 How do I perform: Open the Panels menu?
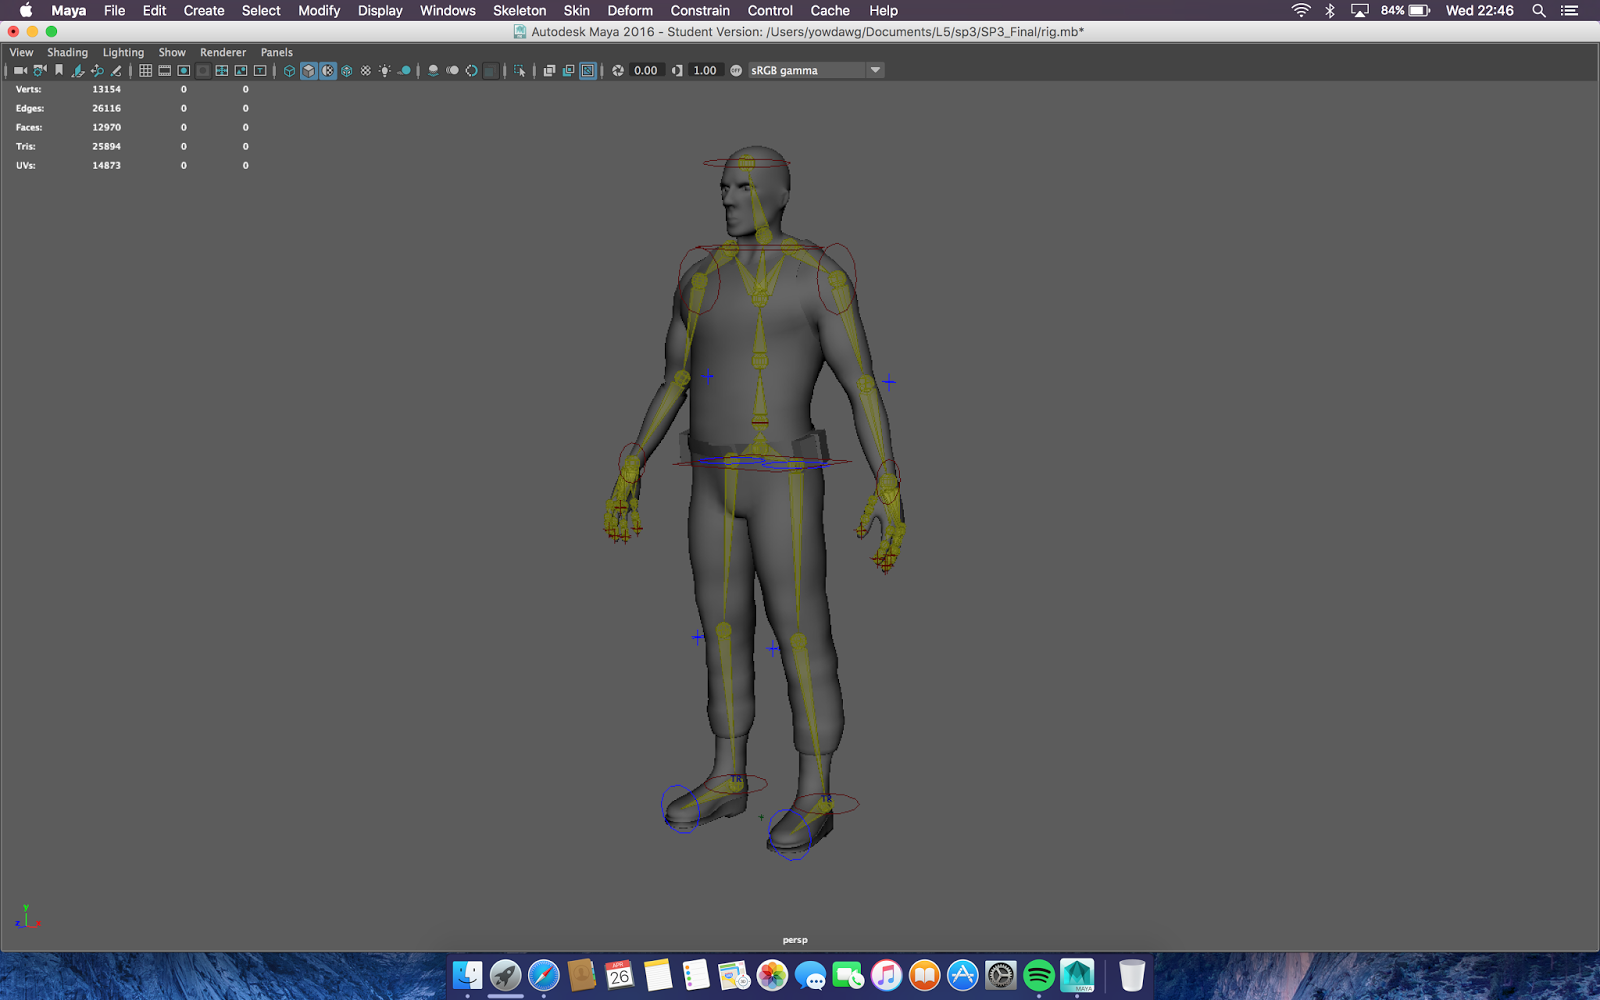(276, 52)
